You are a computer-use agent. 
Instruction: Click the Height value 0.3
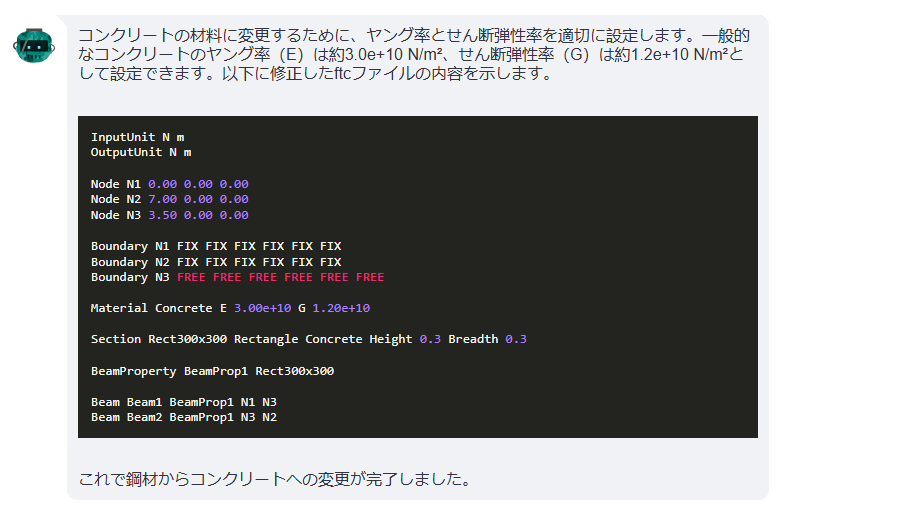430,339
